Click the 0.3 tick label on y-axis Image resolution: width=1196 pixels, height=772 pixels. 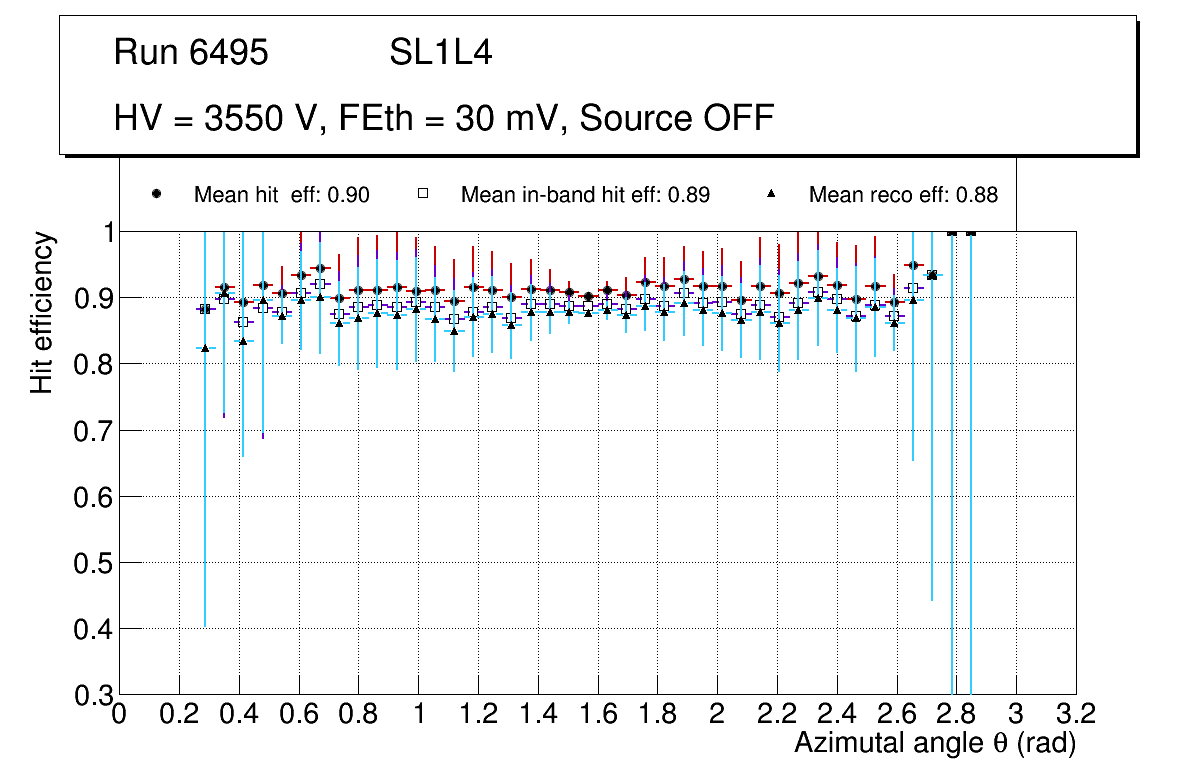[x=88, y=695]
